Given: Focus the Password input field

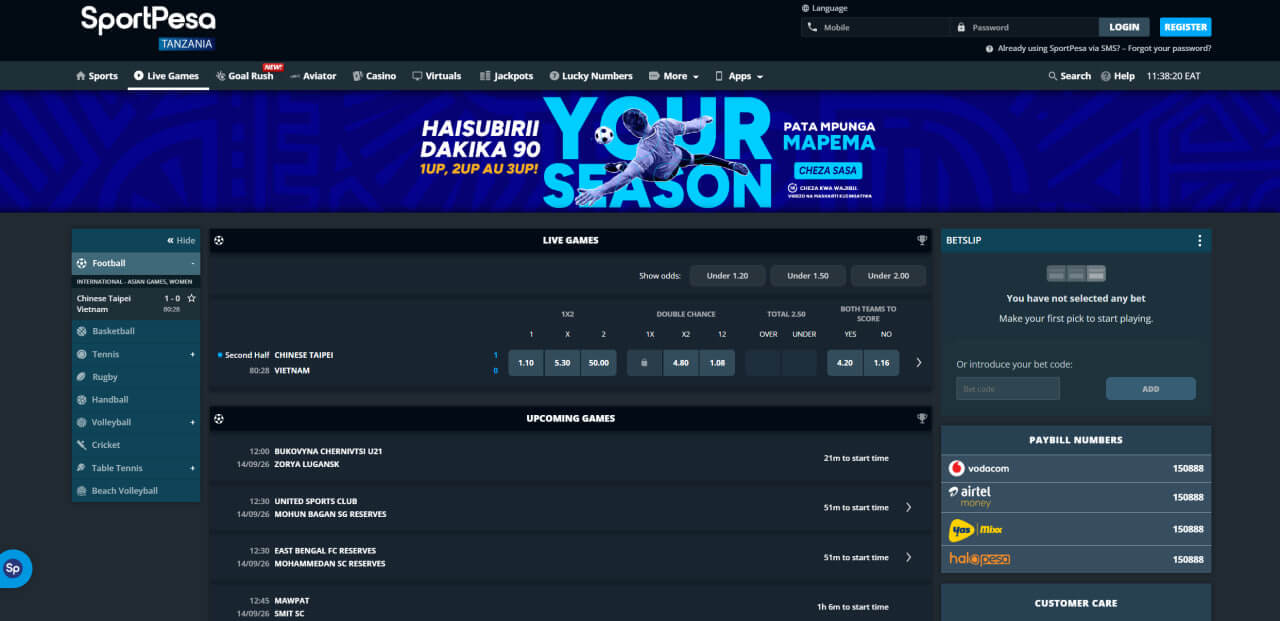Looking at the screenshot, I should pos(1024,27).
